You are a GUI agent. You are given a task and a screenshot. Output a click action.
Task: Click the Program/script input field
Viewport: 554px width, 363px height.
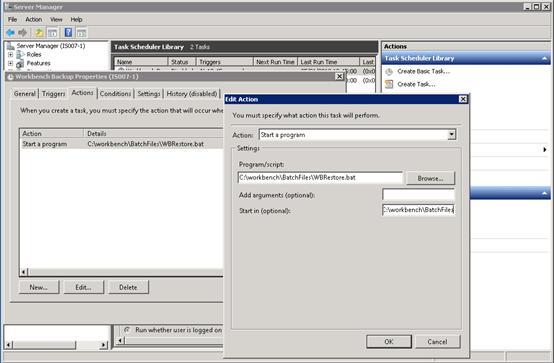point(320,177)
